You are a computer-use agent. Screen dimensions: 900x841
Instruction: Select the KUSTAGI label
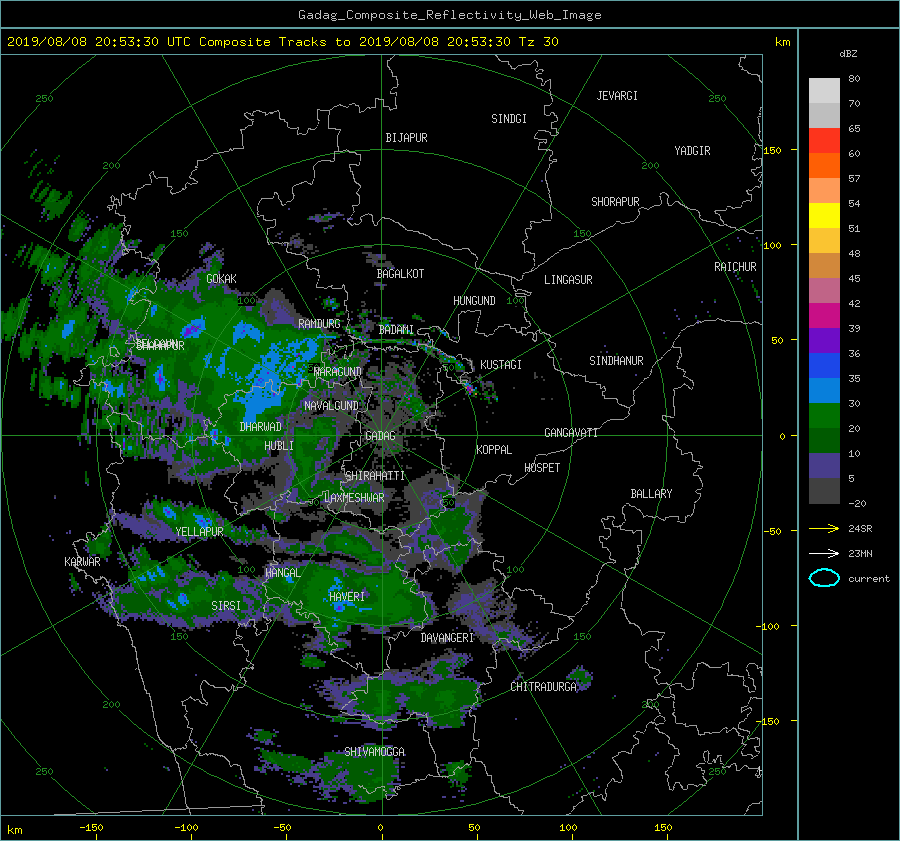(x=501, y=365)
